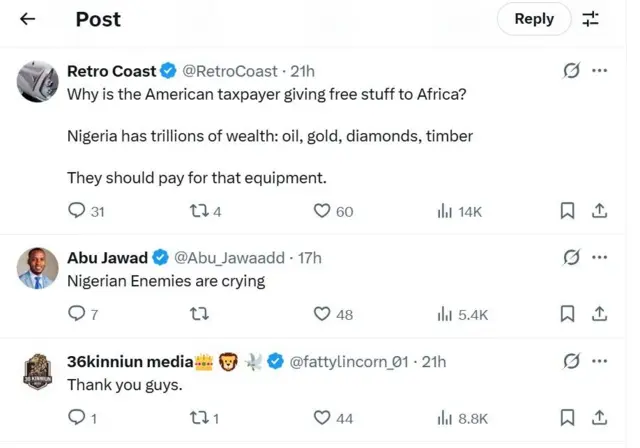Open more options on Abu Jawad's reply
Viewport: 640px width, 448px height.
click(x=600, y=257)
